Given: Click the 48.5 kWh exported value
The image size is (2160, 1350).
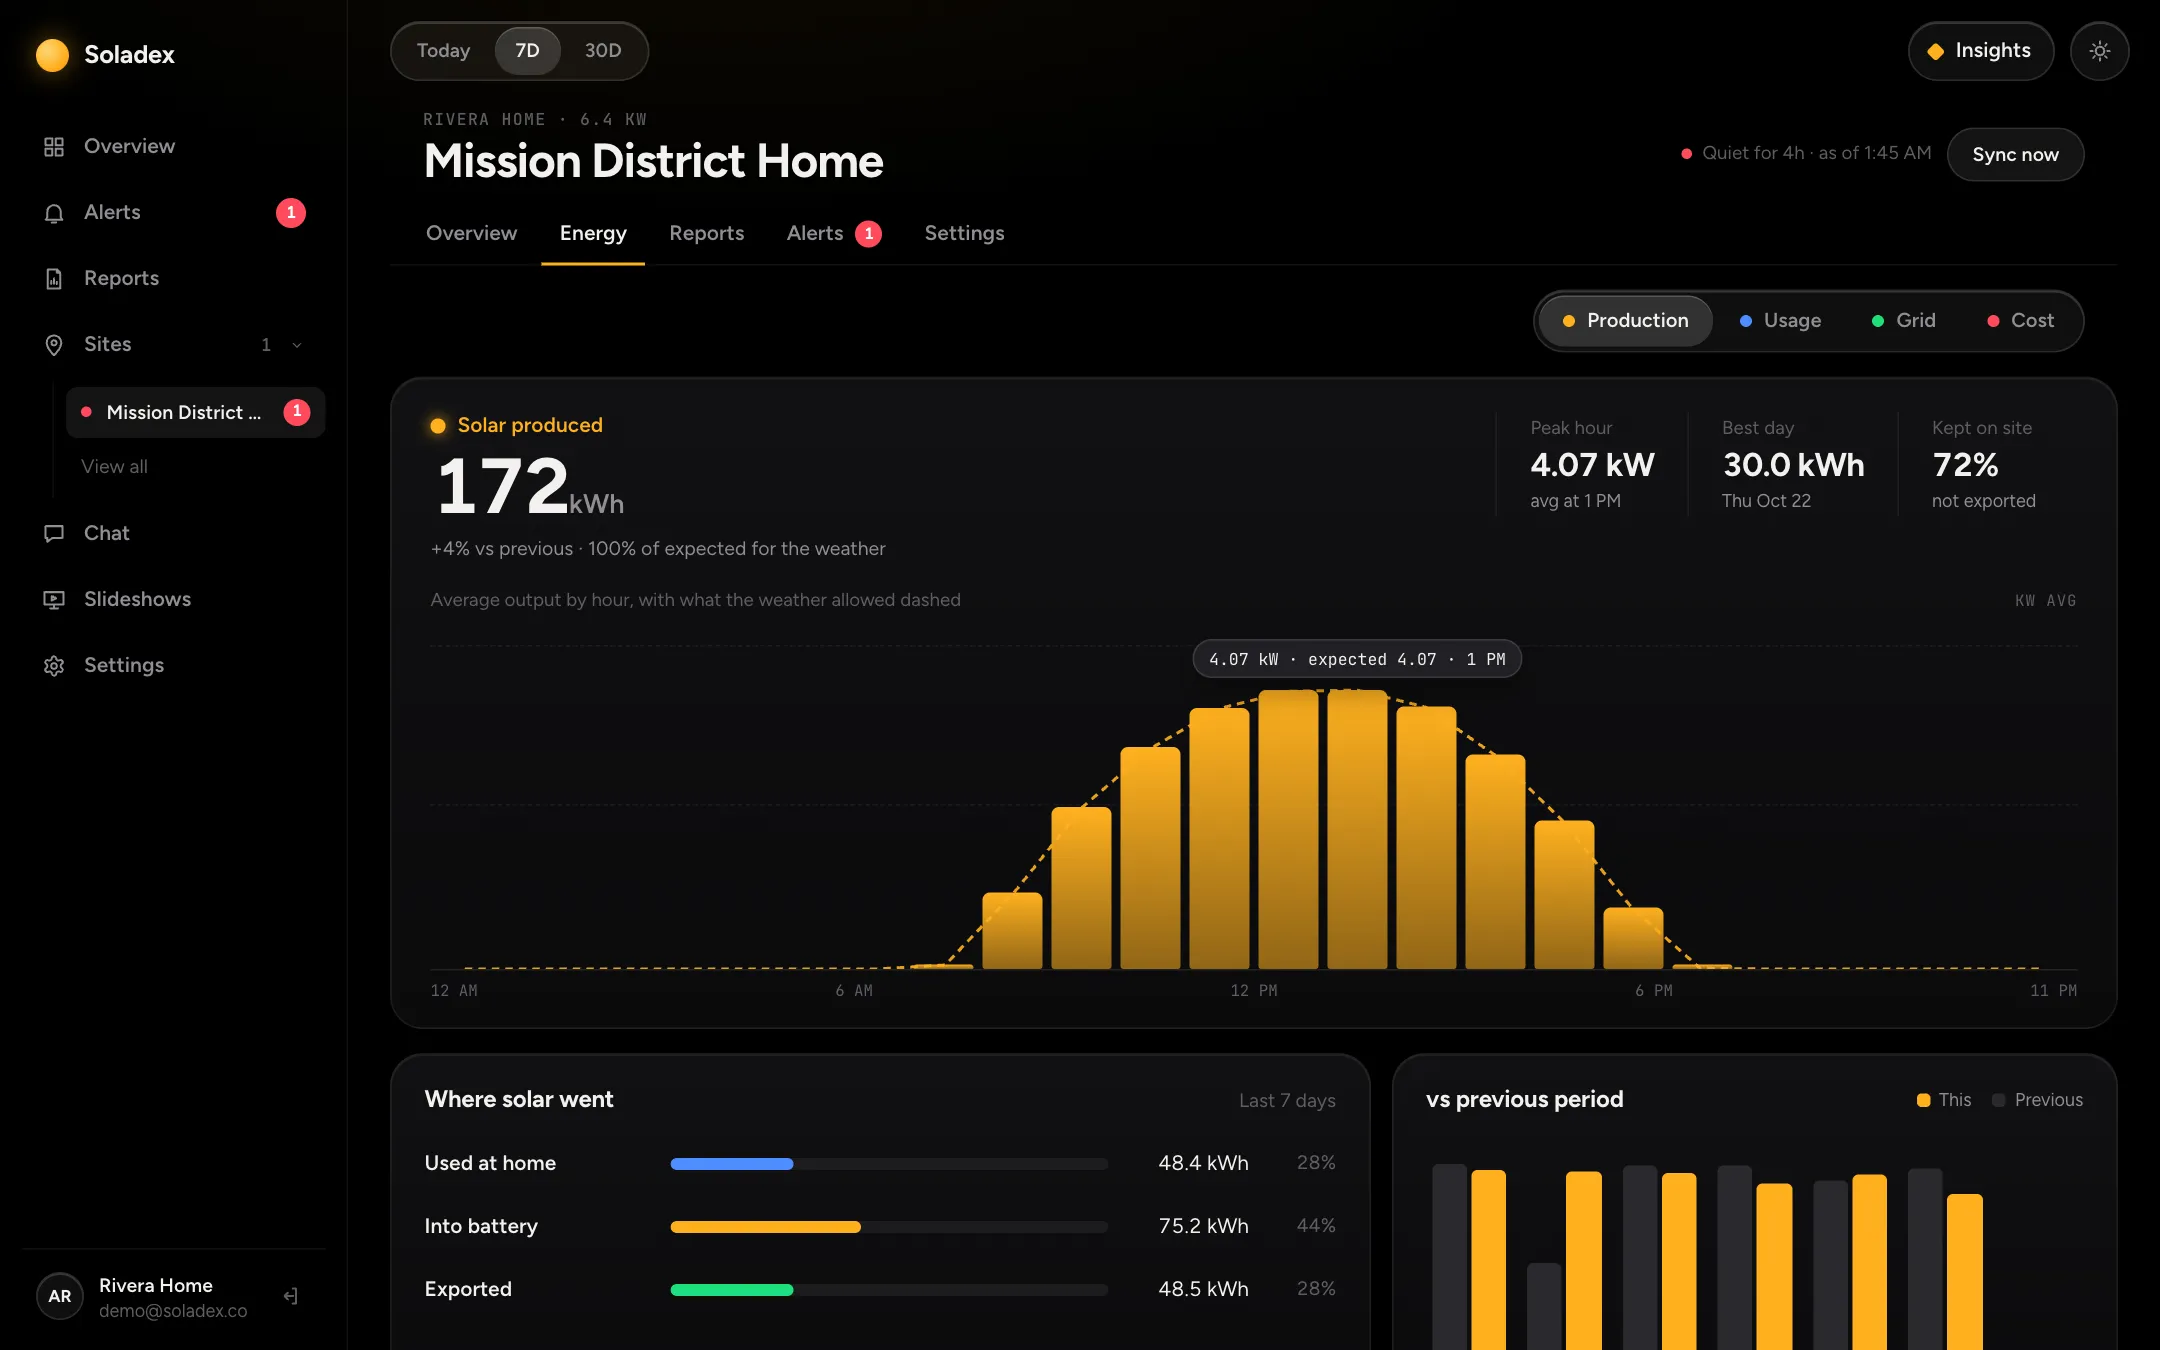Looking at the screenshot, I should [x=1203, y=1289].
